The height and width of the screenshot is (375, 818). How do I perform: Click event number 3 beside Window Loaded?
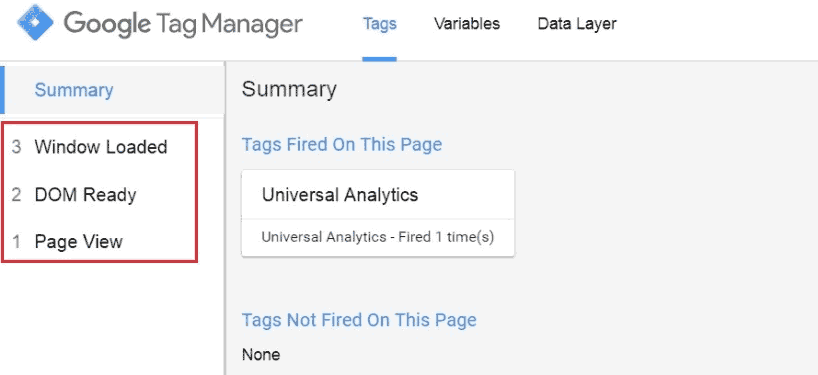[16, 148]
